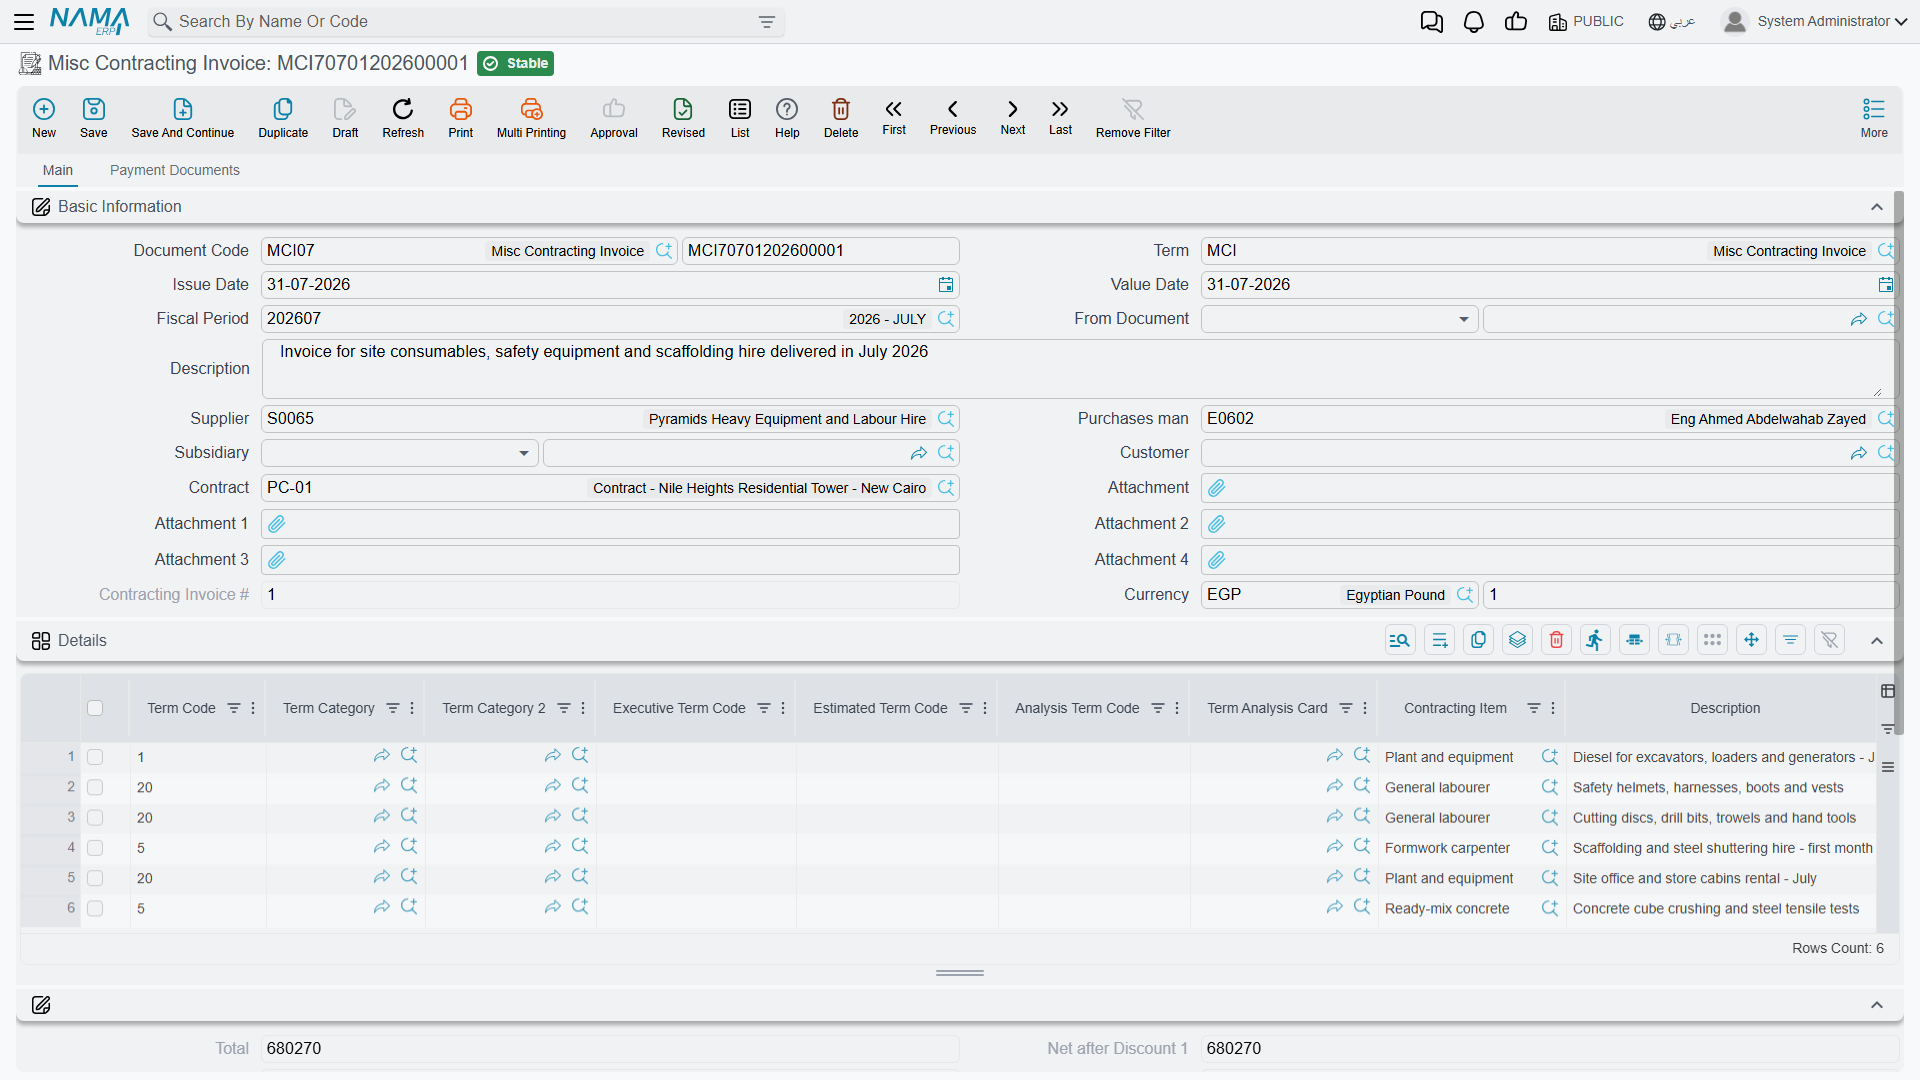1920x1080 pixels.
Task: Click the Refresh toolbar icon
Action: coord(403,109)
